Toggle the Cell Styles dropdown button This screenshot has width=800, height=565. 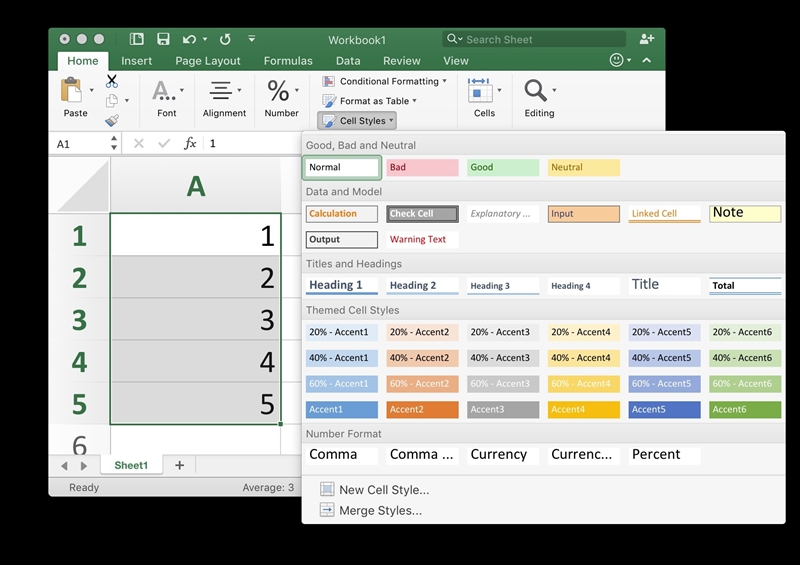[357, 121]
